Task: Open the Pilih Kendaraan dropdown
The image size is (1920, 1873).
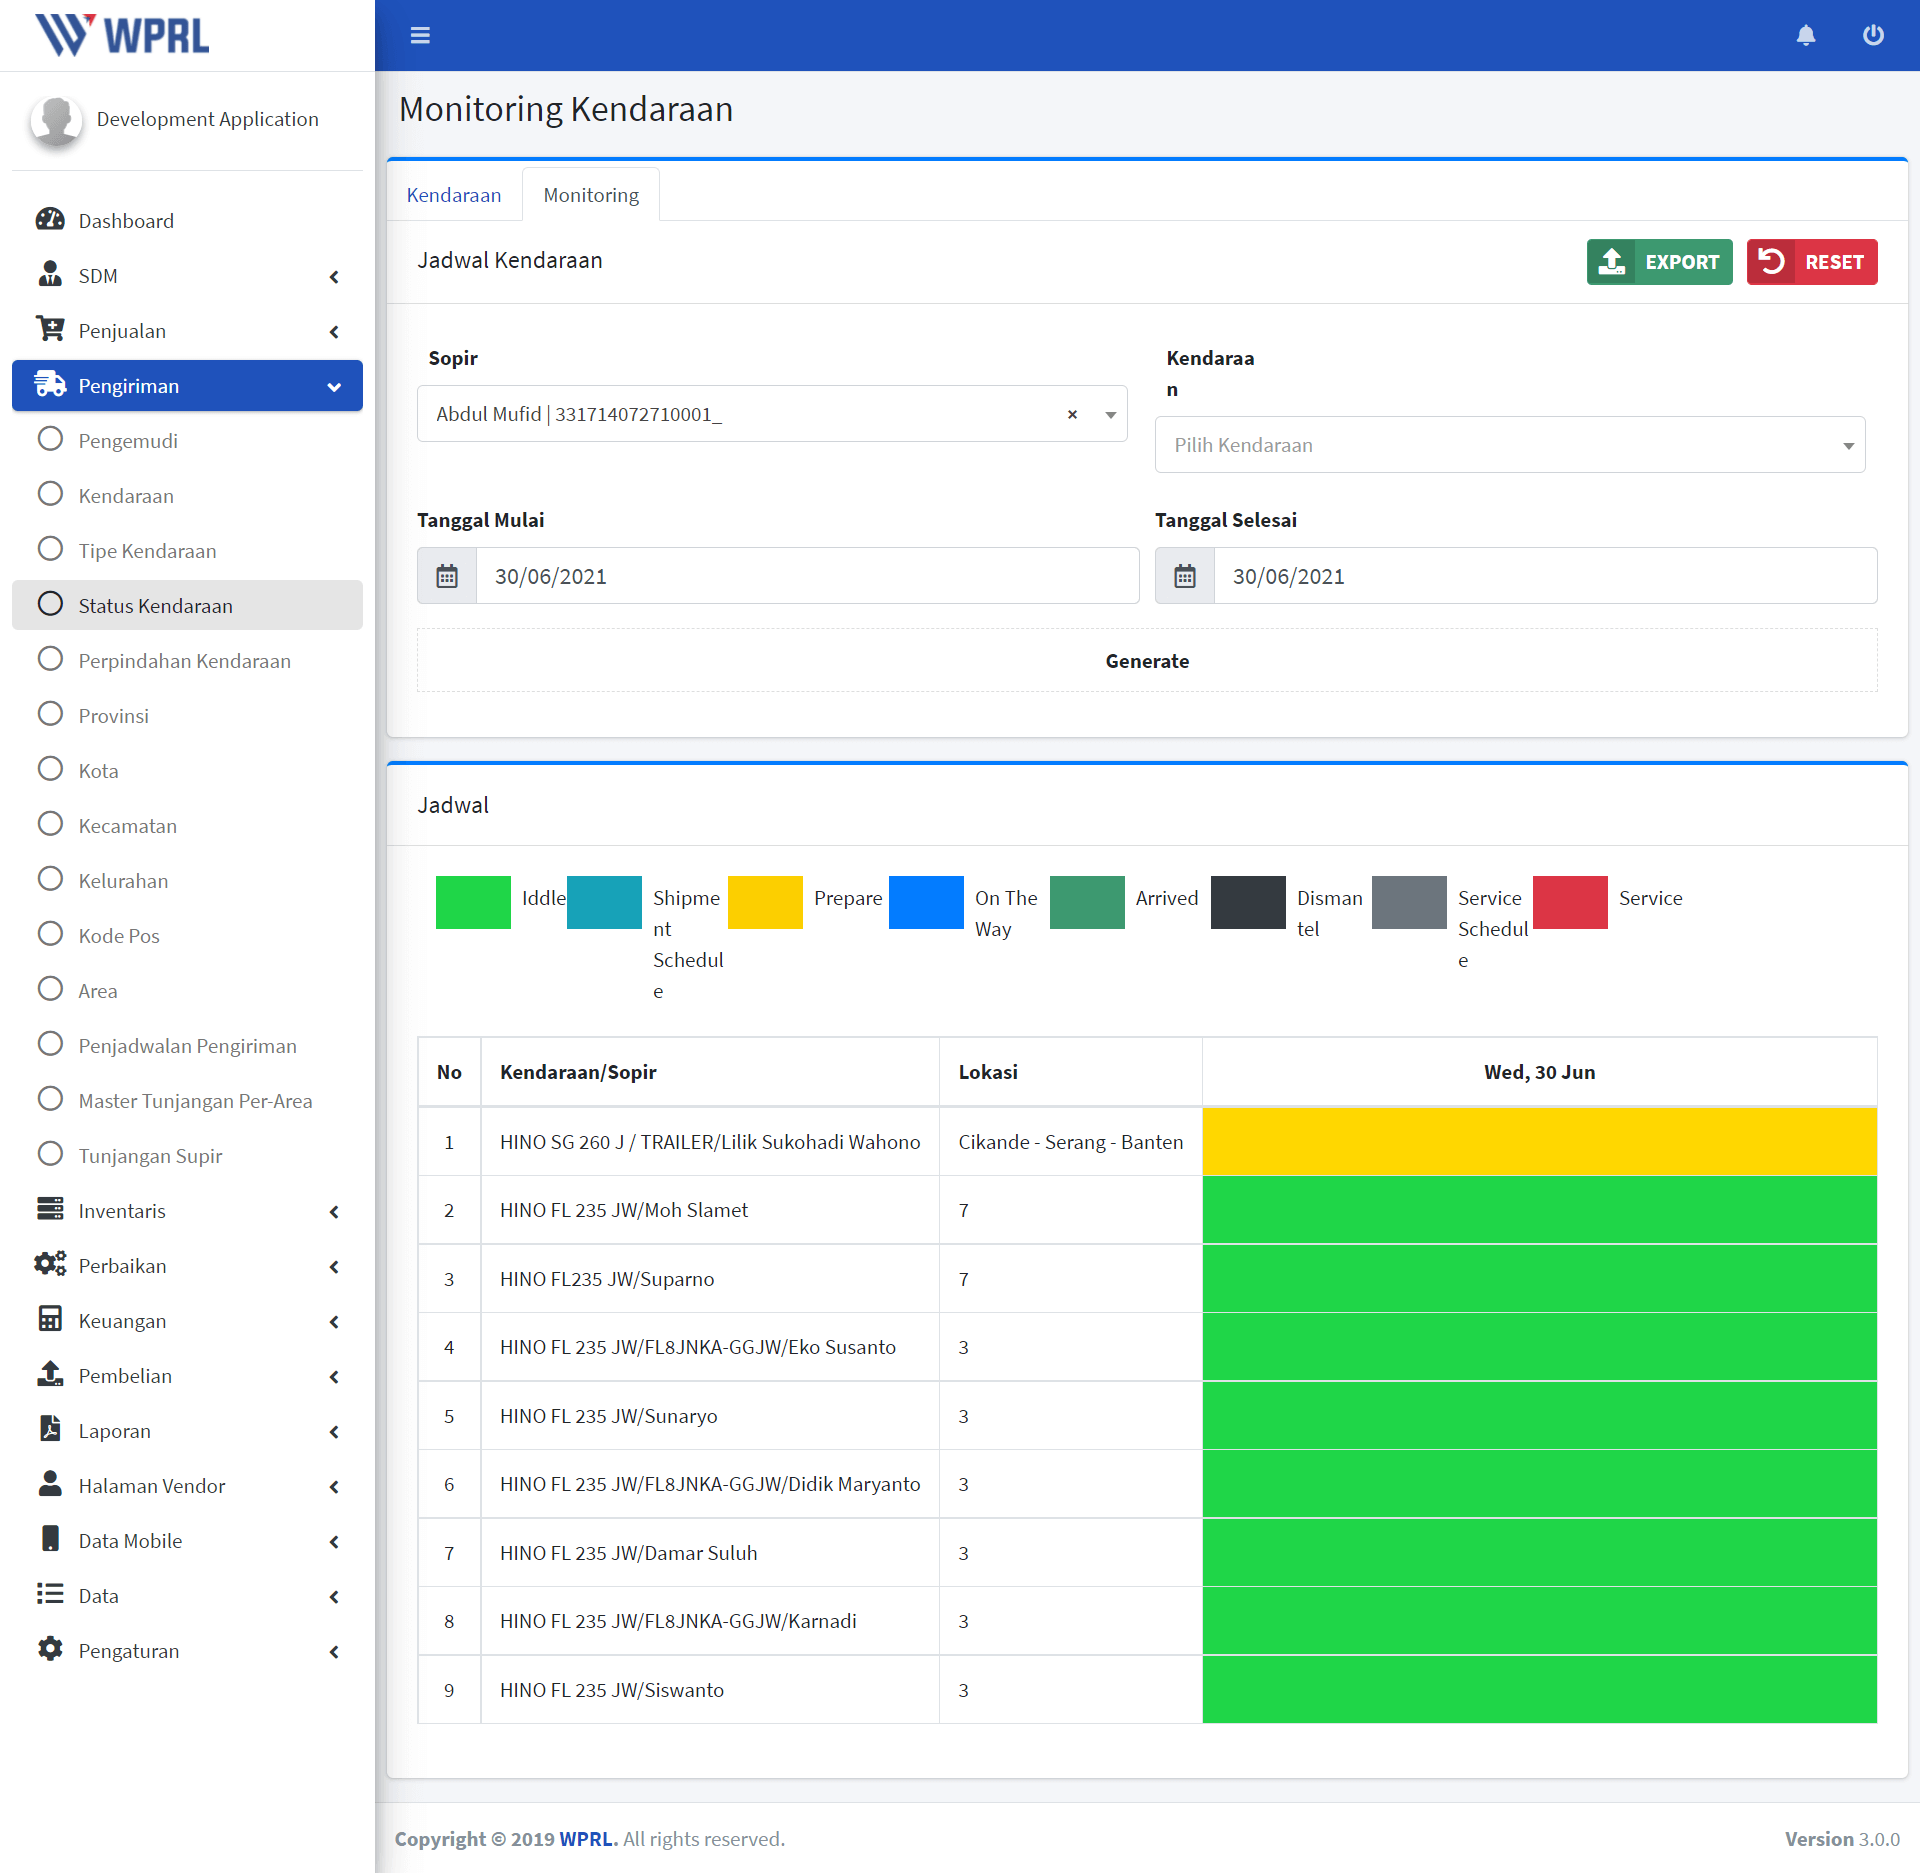Action: (1510, 445)
